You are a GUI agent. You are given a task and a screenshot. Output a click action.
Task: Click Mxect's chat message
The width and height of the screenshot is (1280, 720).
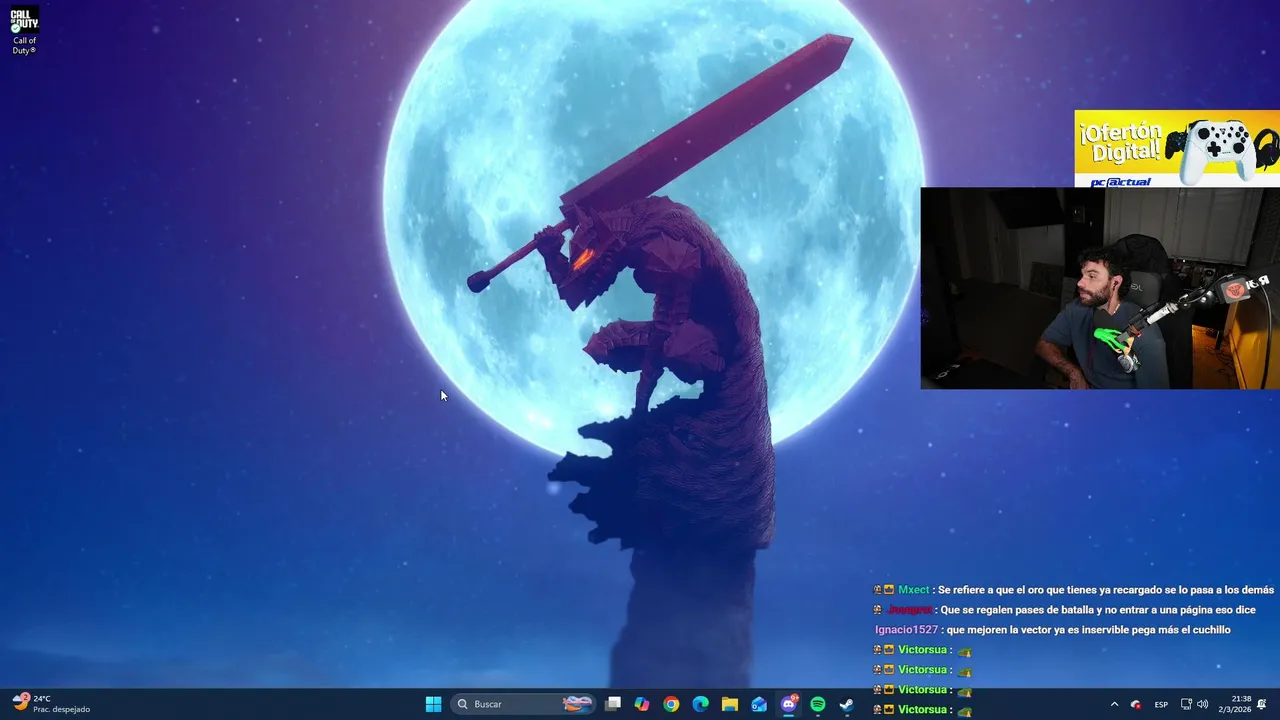click(1074, 590)
